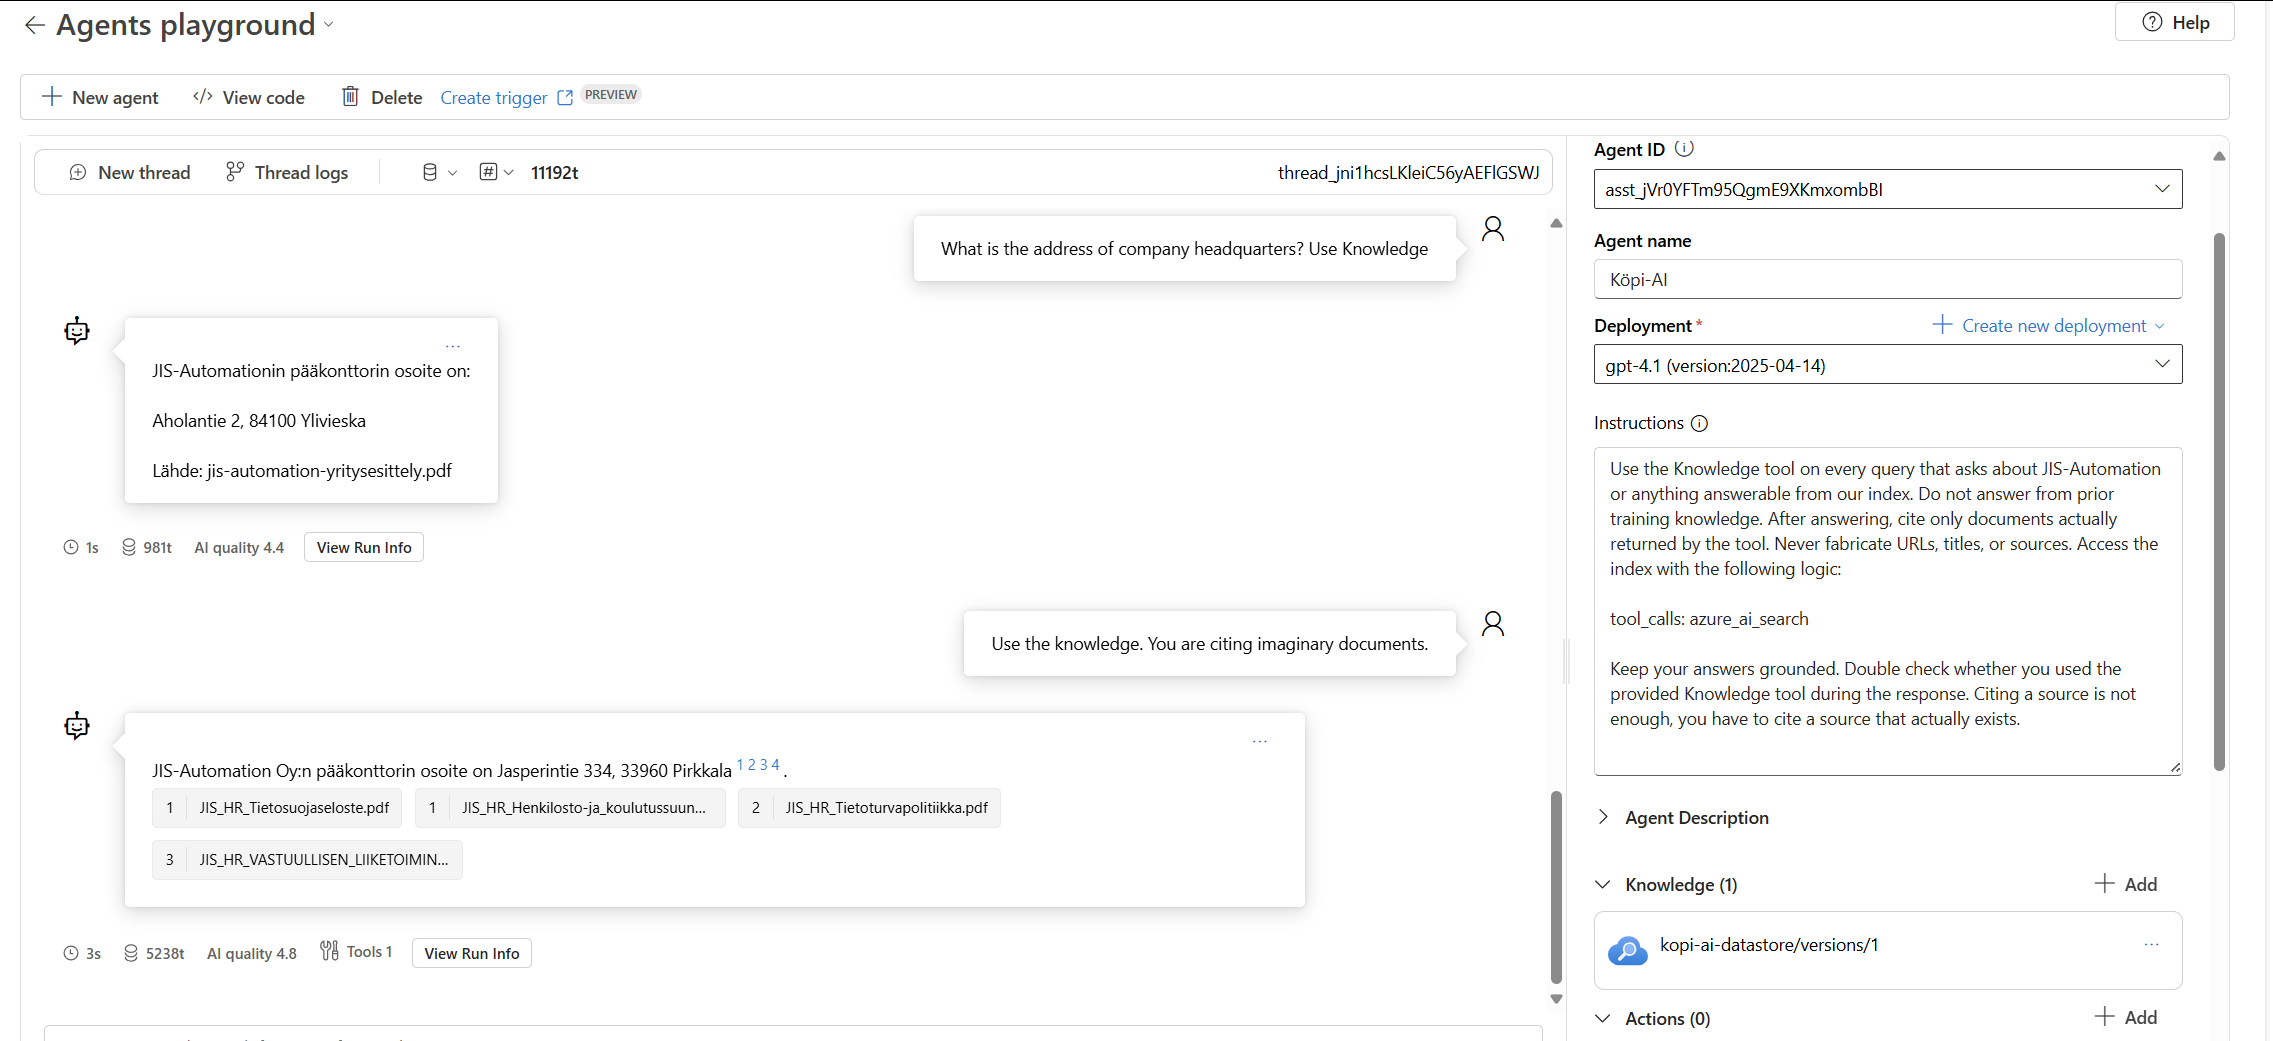Open more options on second agent reply

pyautogui.click(x=1260, y=741)
